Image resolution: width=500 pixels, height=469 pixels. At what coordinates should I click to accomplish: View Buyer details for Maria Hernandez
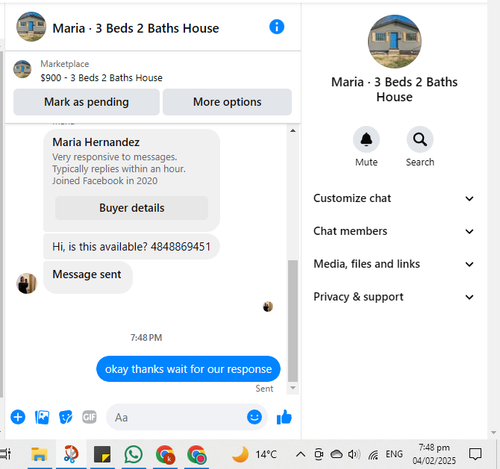click(132, 208)
